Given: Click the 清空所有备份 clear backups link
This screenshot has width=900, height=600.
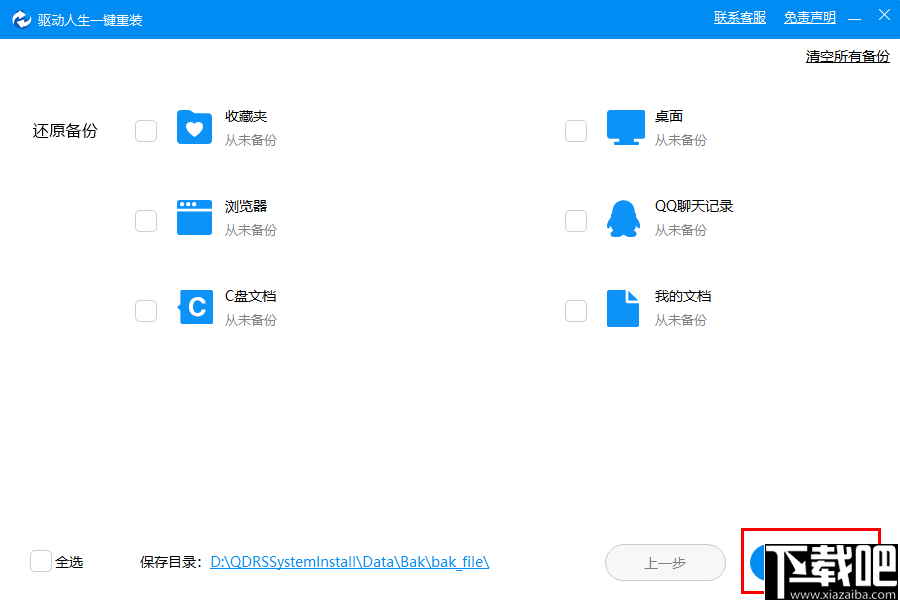Looking at the screenshot, I should point(846,56).
